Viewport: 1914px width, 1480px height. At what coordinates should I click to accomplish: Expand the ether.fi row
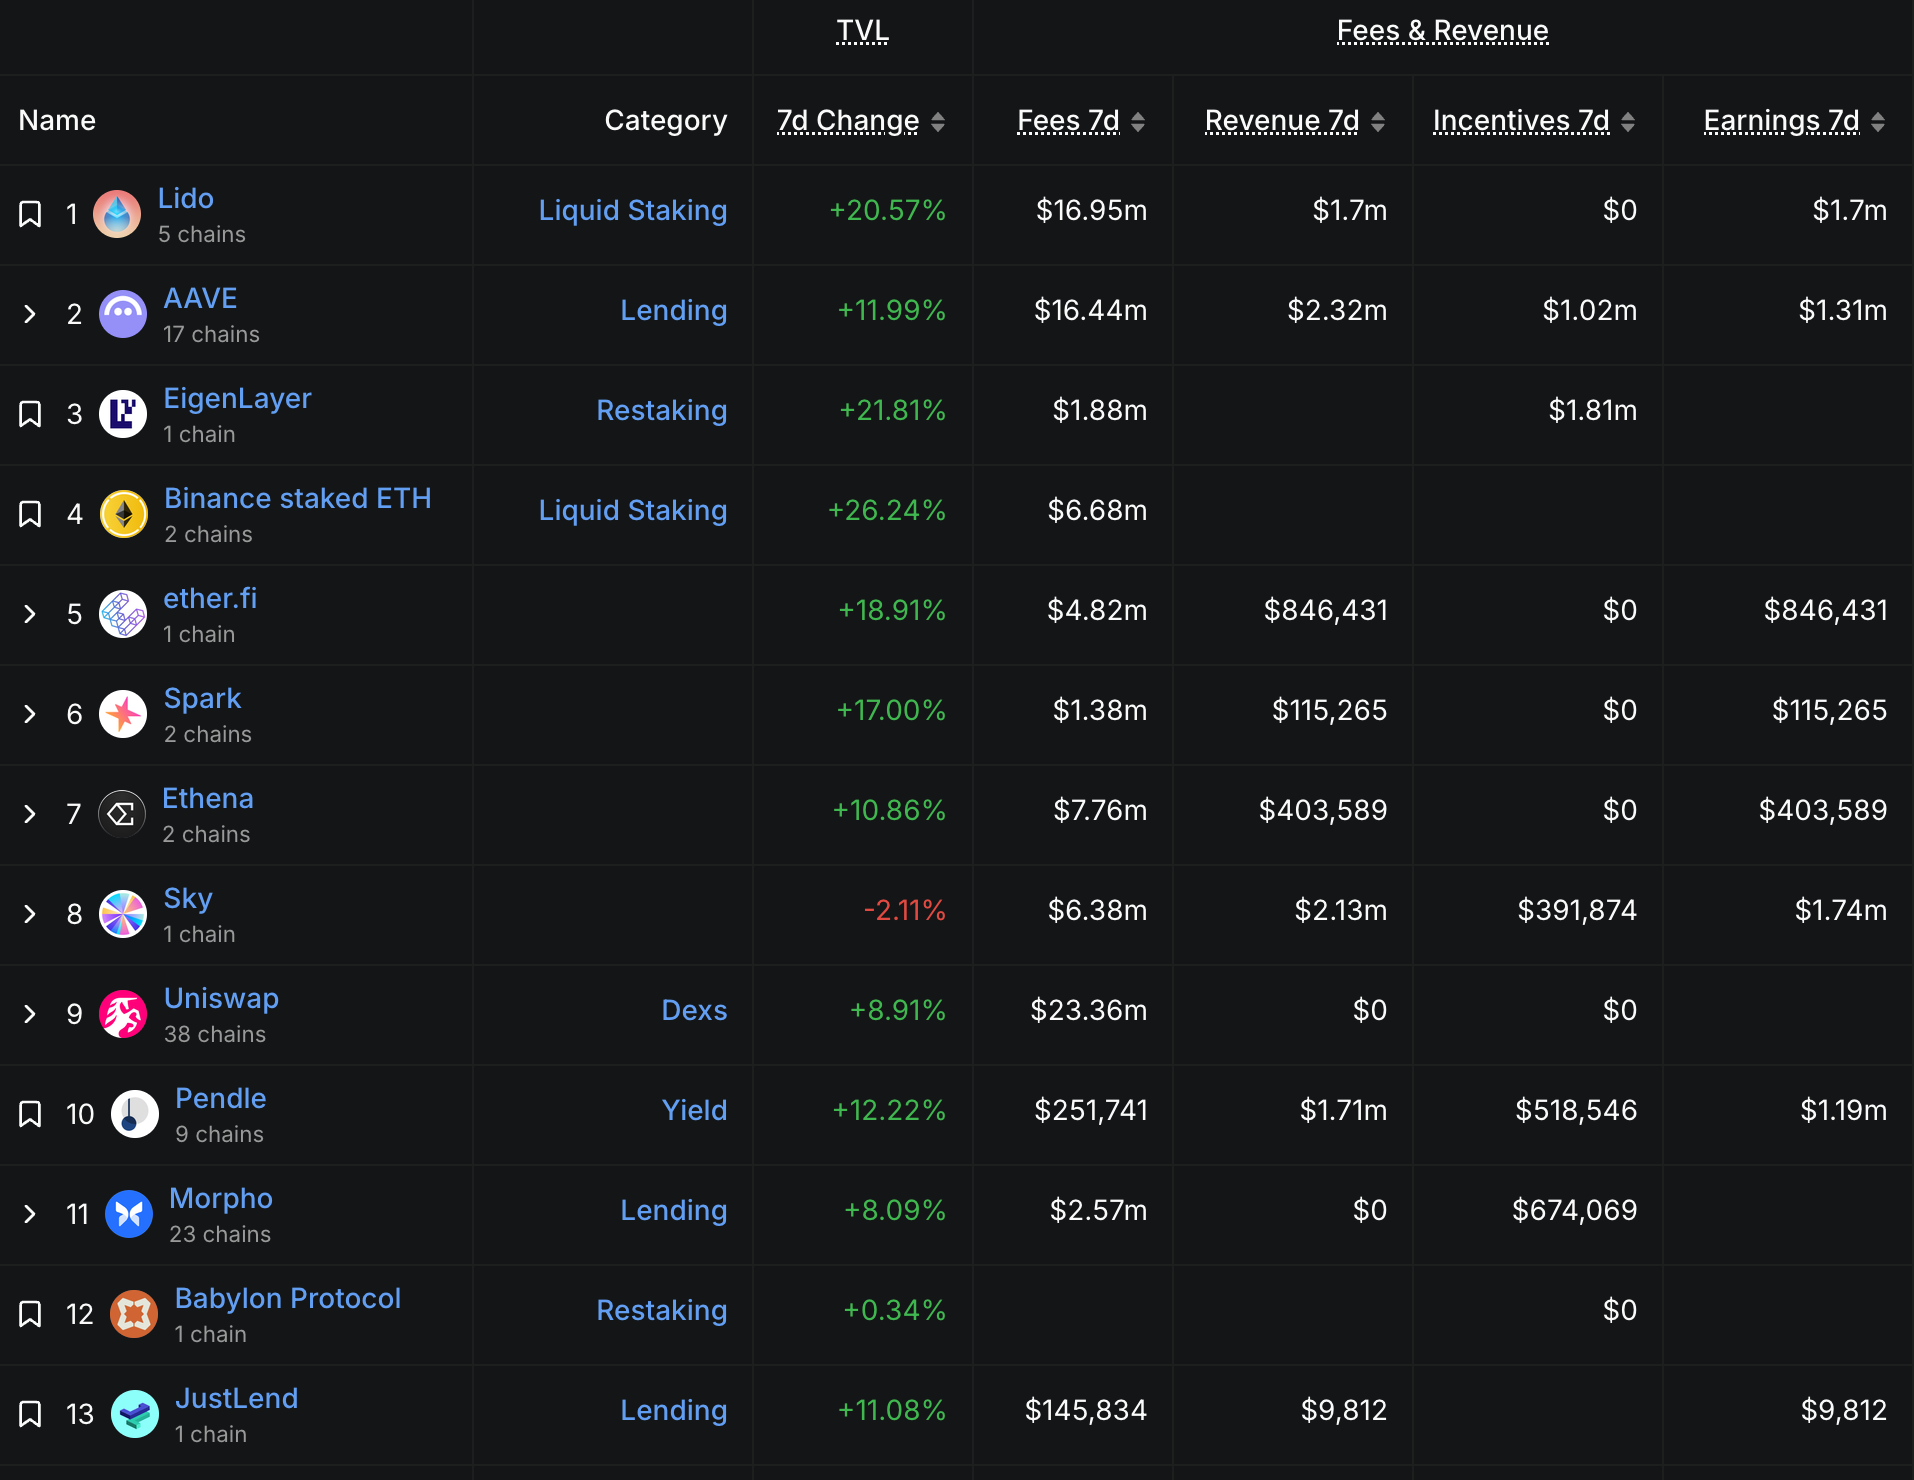click(30, 614)
